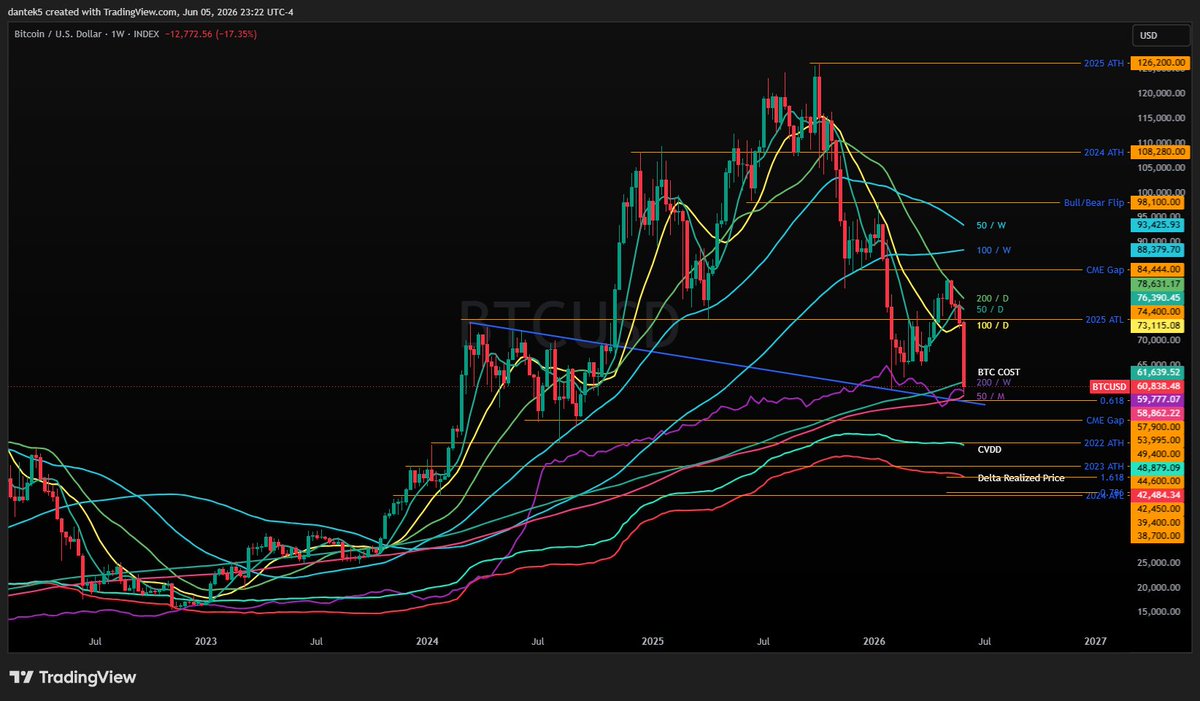Click the 61,639.52 price tag
Image resolution: width=1200 pixels, height=701 pixels.
pyautogui.click(x=1159, y=372)
